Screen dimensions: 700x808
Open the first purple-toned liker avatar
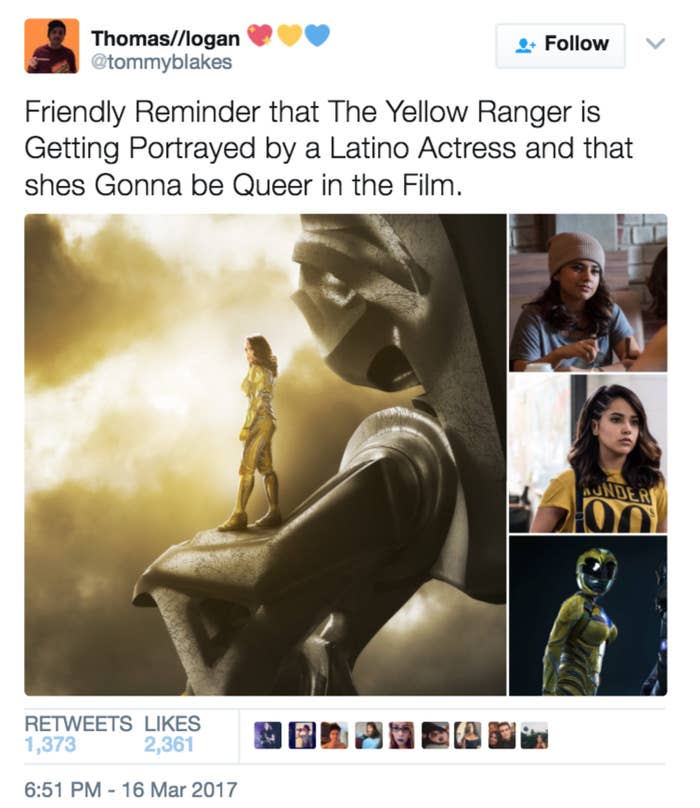[268, 735]
